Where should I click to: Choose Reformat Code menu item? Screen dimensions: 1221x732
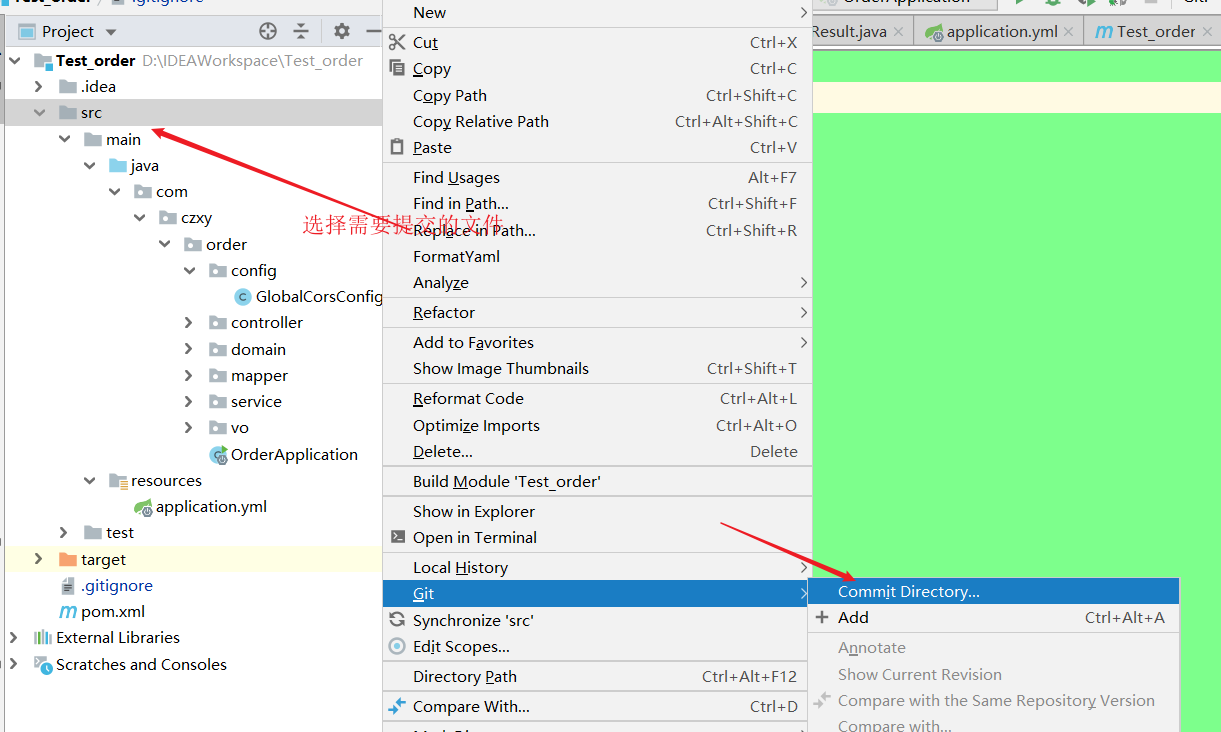(x=596, y=398)
